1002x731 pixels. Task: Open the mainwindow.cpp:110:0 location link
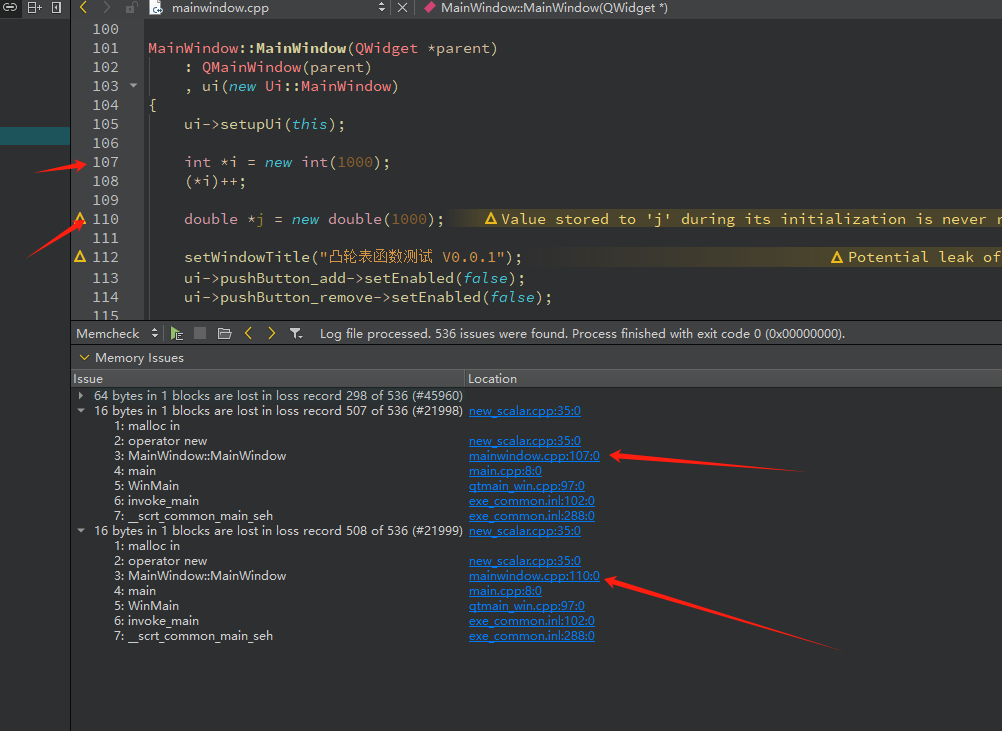pyautogui.click(x=534, y=576)
